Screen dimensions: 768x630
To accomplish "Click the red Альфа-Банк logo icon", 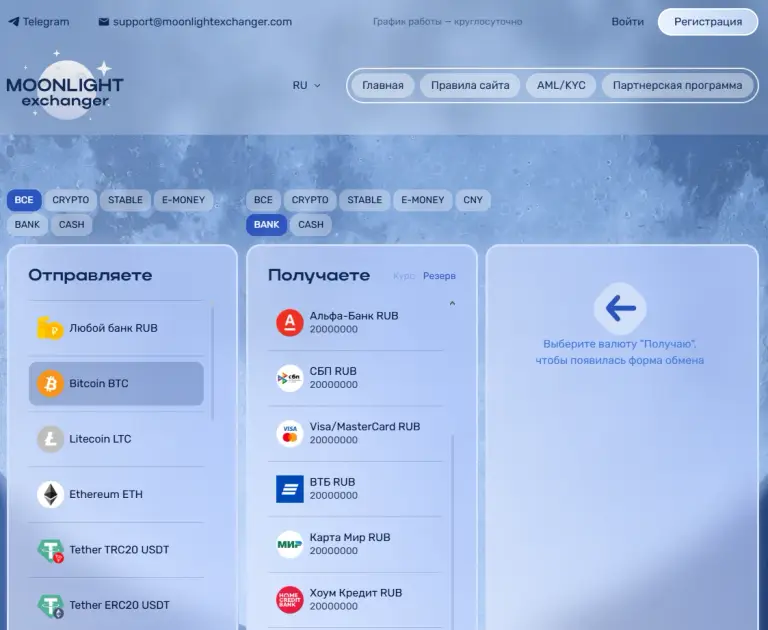I will point(289,323).
